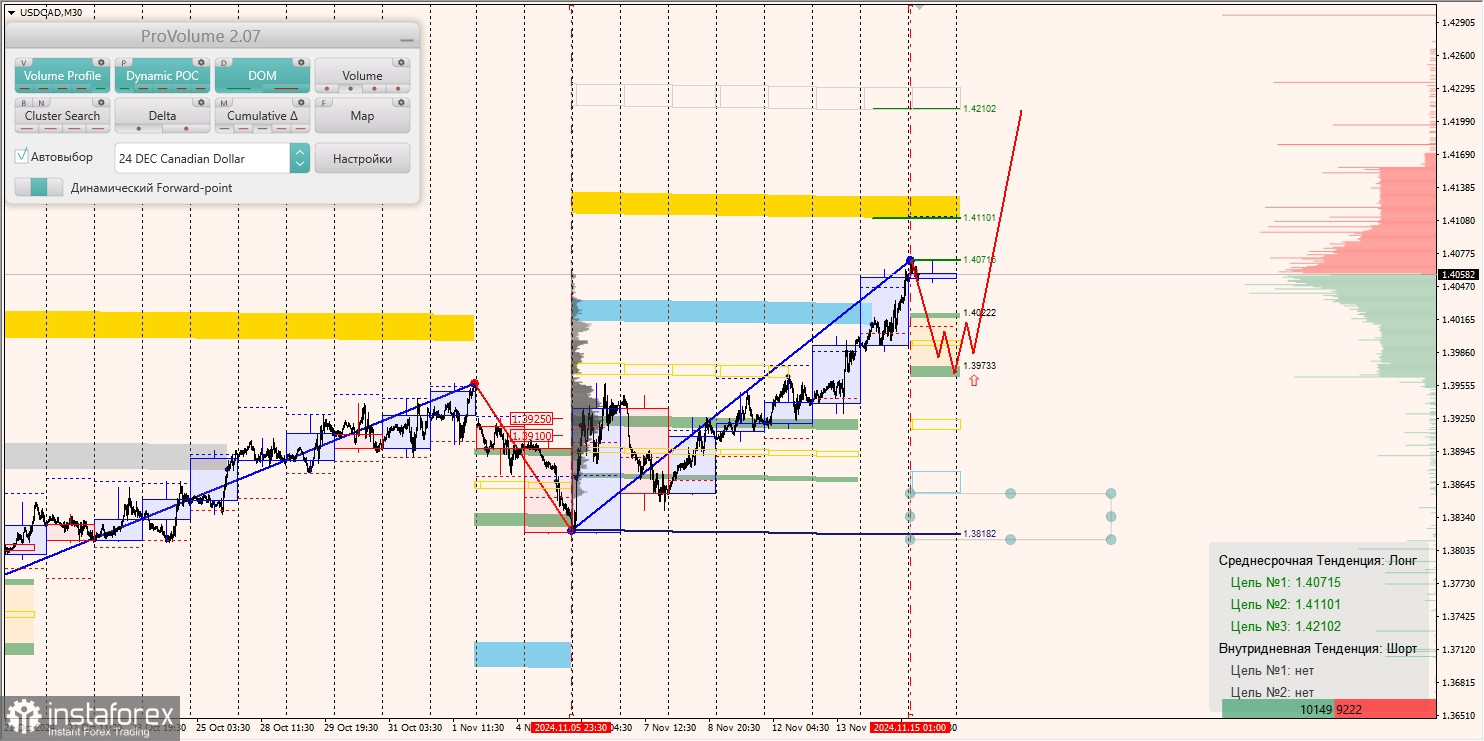Open Delta gear settings

(x=200, y=102)
